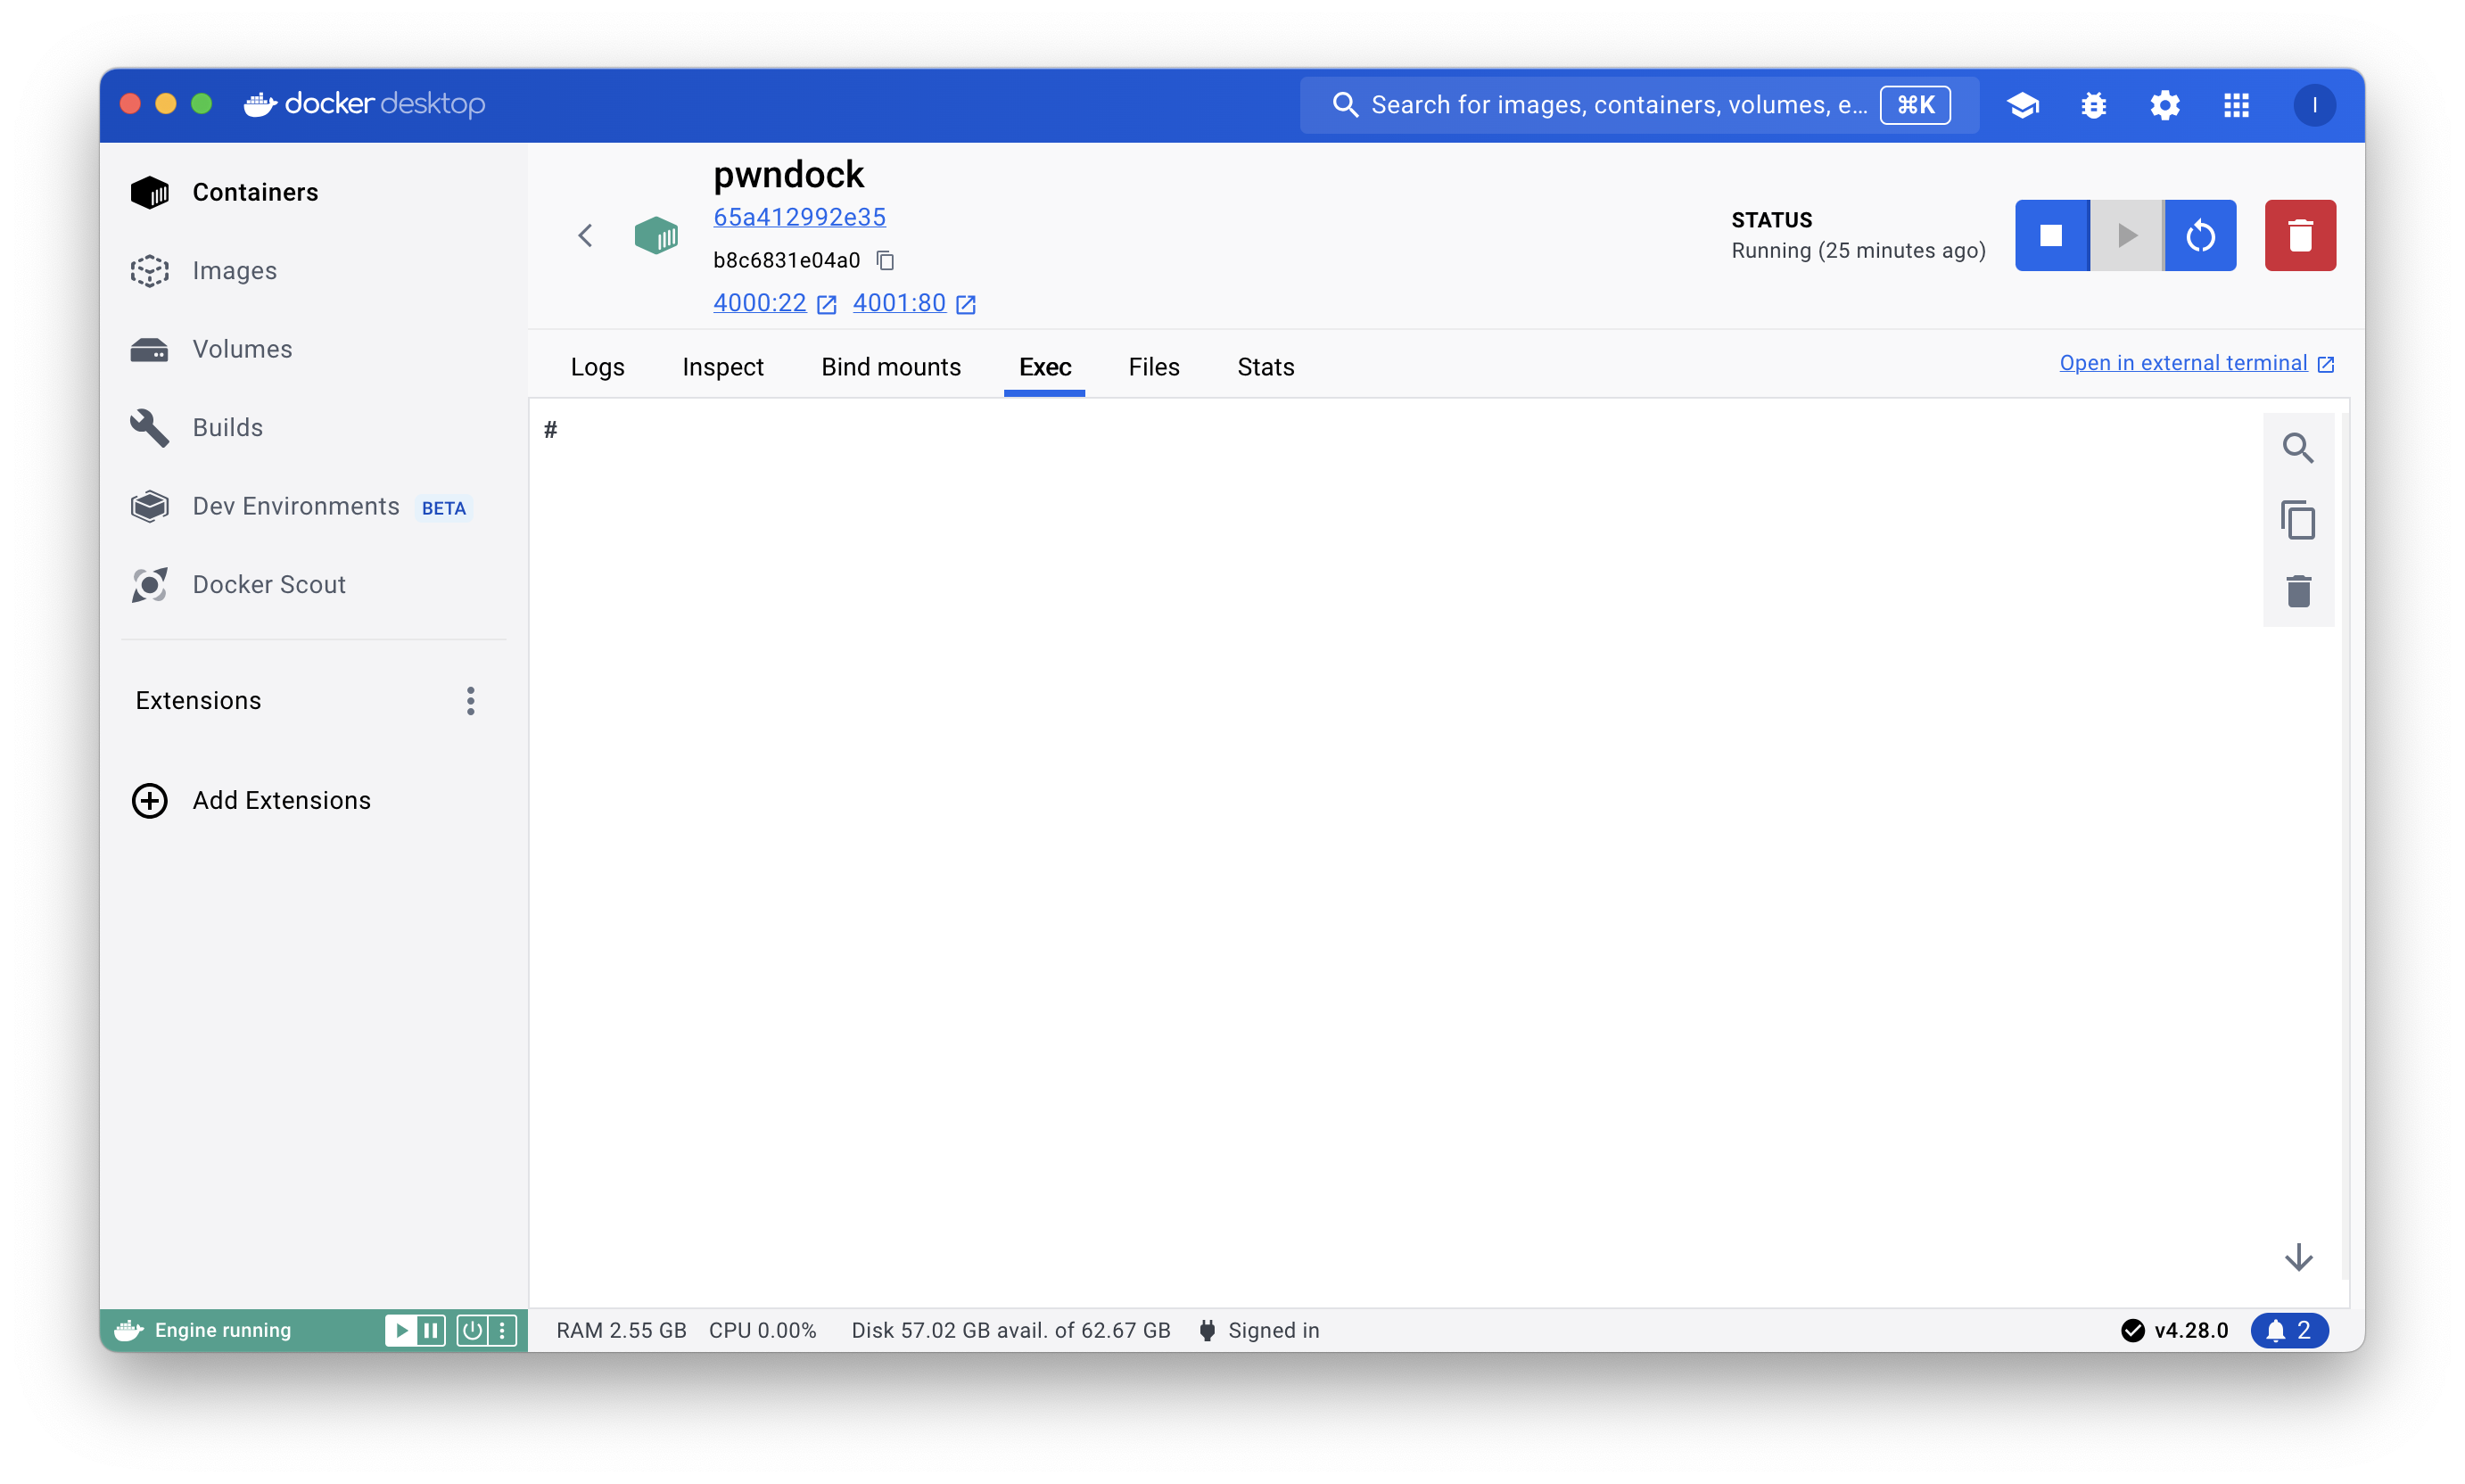Restart the running container
This screenshot has width=2465, height=1484.
(x=2200, y=235)
